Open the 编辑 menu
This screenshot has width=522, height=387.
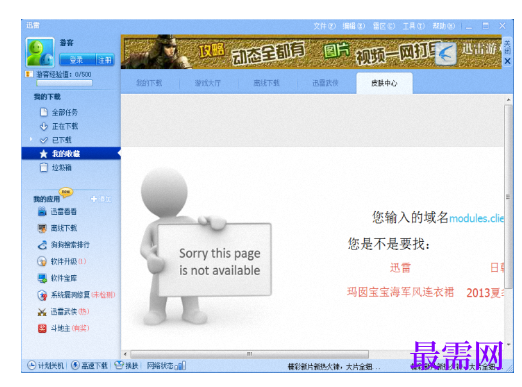pyautogui.click(x=354, y=26)
